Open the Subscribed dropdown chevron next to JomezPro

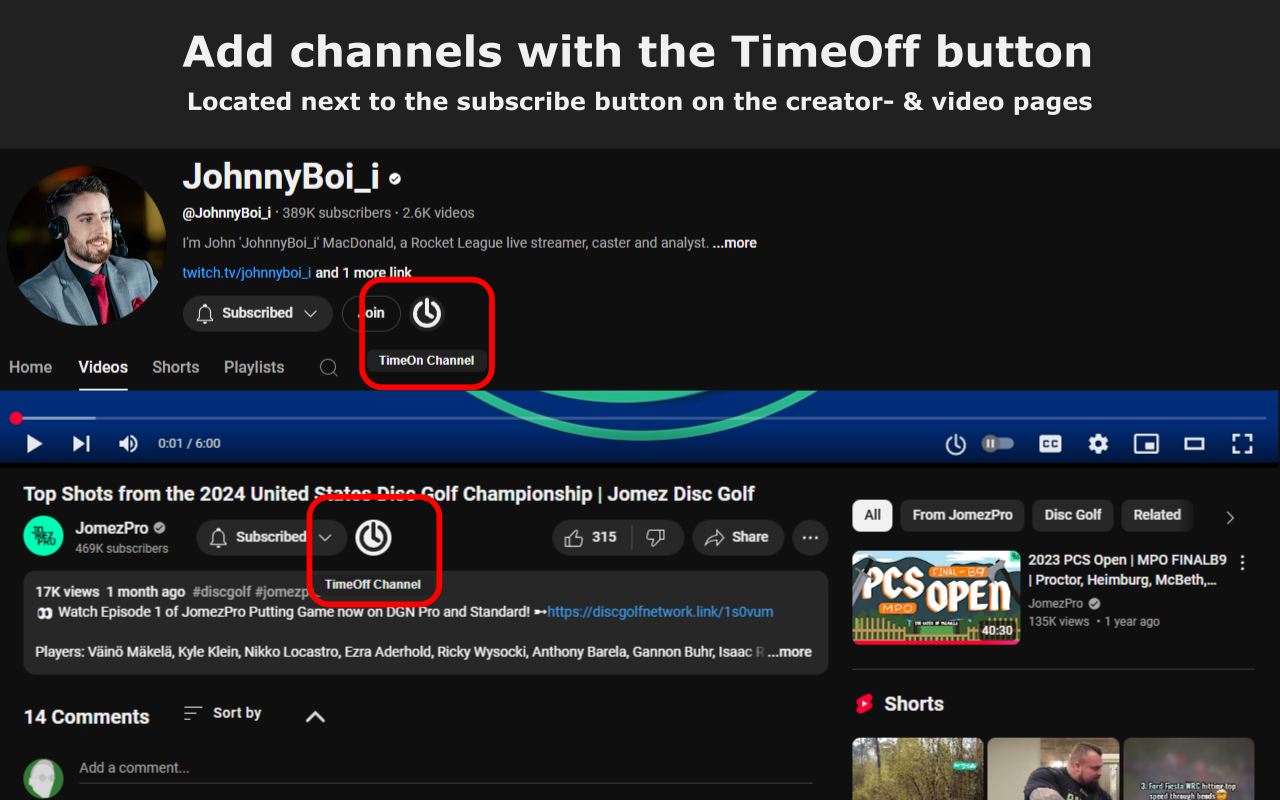pos(326,537)
